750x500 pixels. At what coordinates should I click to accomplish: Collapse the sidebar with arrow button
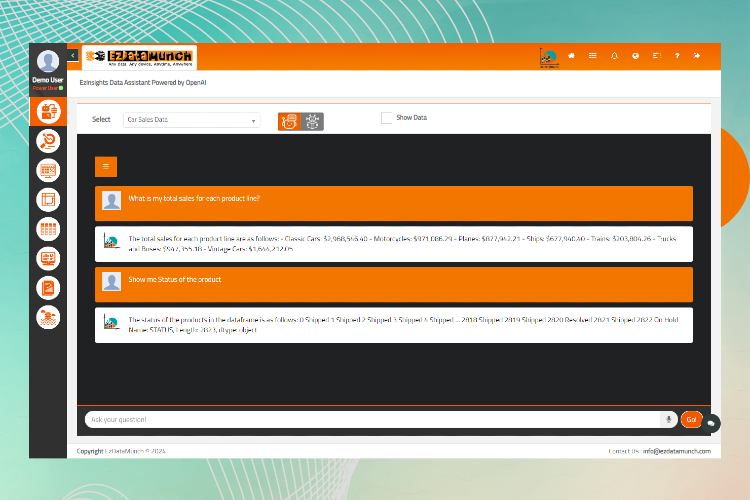73,56
